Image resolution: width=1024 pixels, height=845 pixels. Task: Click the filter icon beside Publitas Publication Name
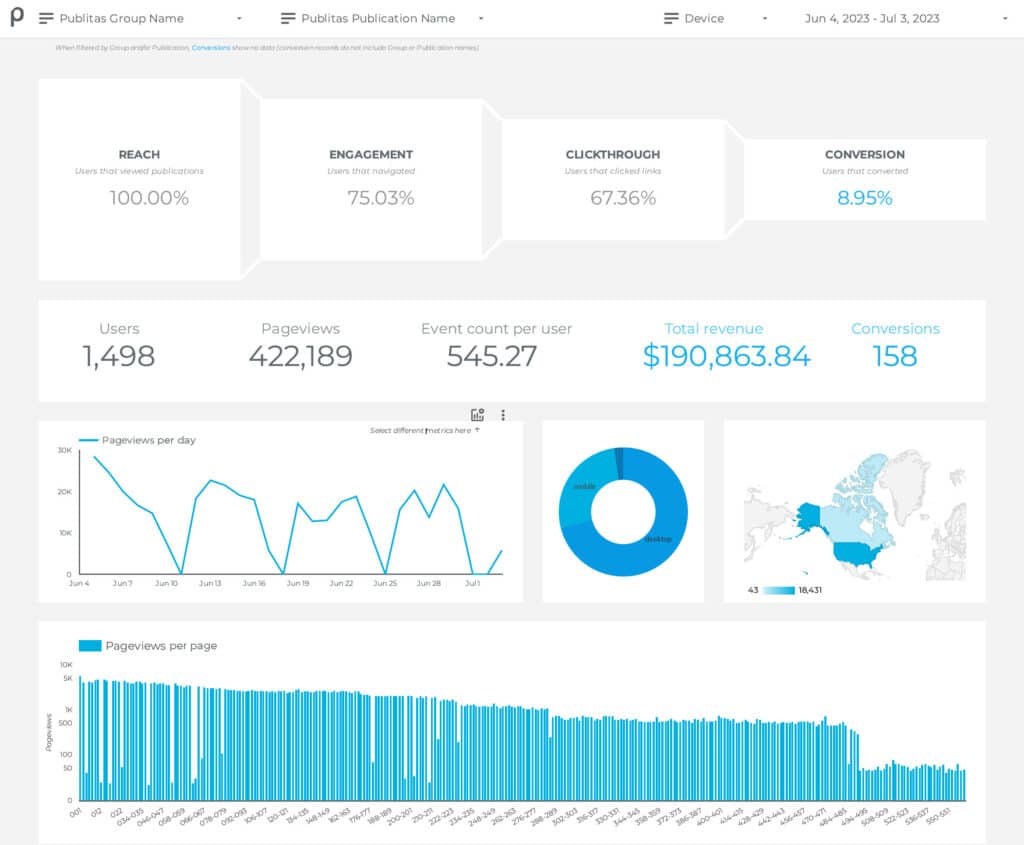click(287, 17)
